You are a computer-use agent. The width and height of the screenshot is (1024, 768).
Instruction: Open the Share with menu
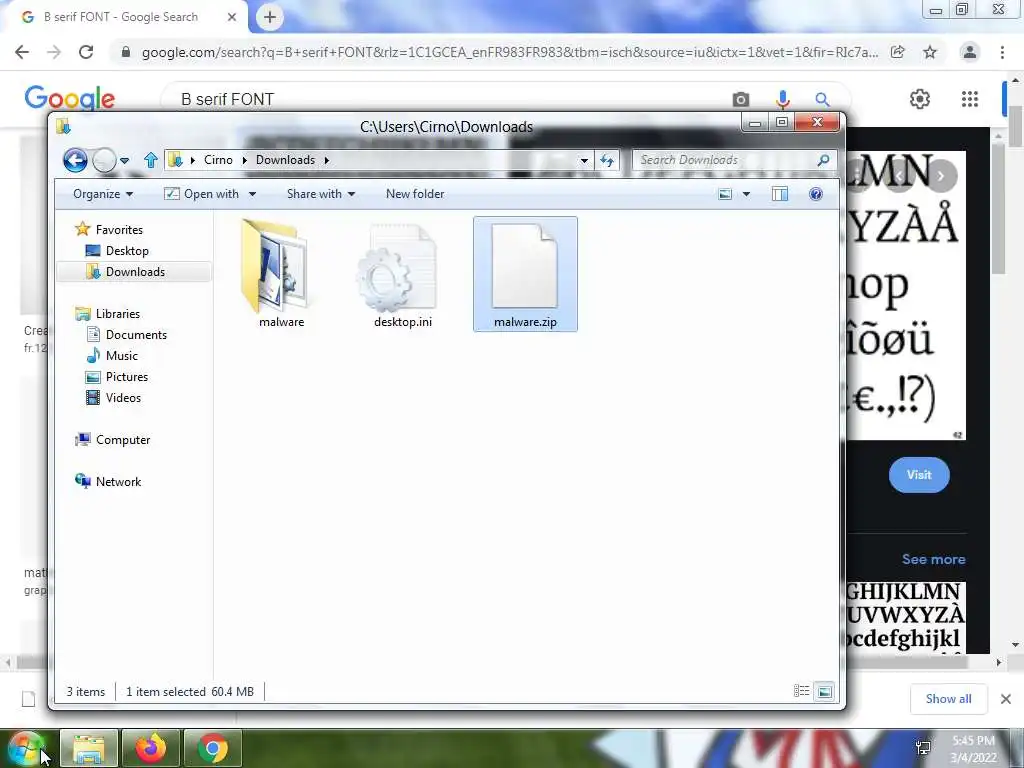[x=321, y=194]
